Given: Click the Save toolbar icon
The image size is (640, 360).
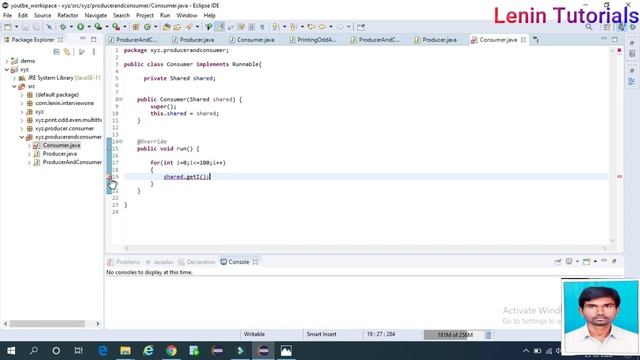Looking at the screenshot, I should pyautogui.click(x=25, y=27).
